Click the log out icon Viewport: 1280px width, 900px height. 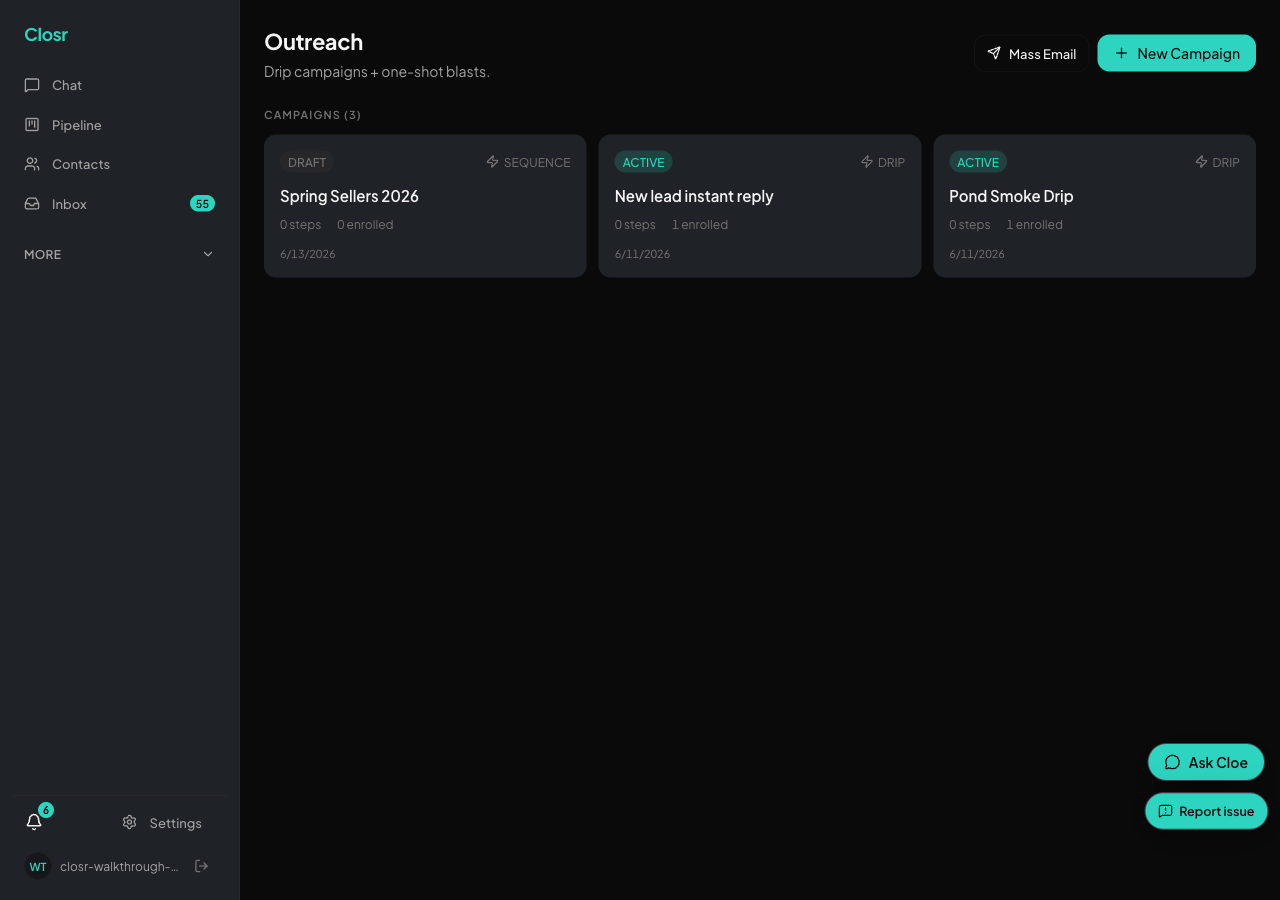(x=201, y=866)
